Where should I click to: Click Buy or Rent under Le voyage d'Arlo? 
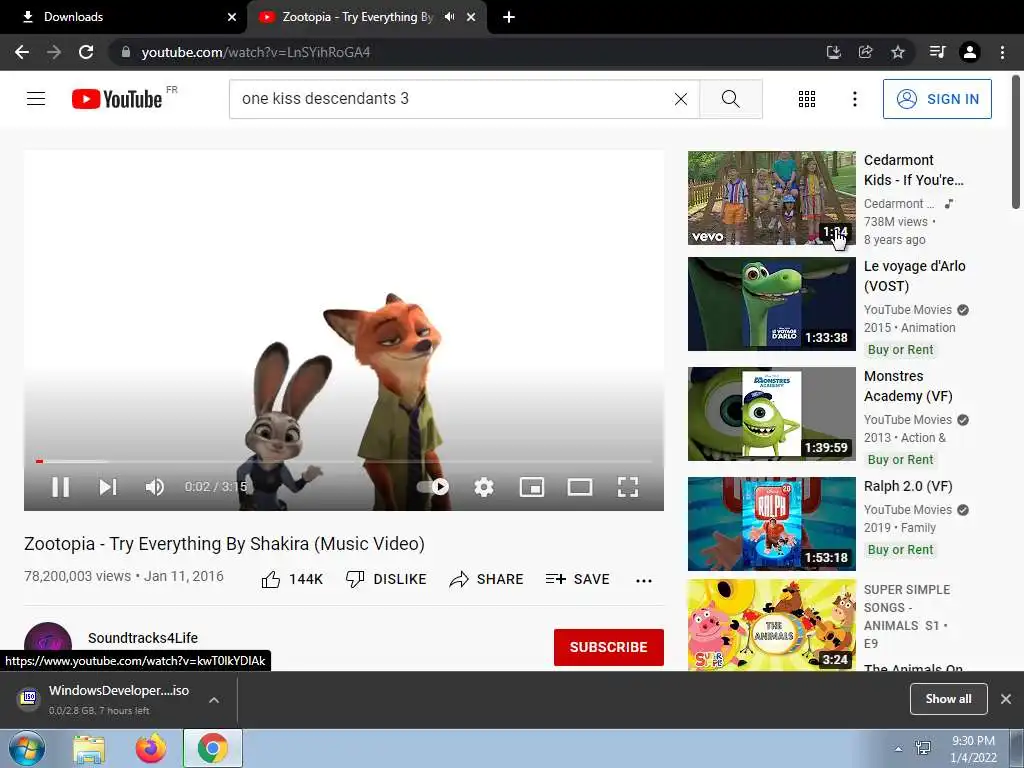coord(901,349)
